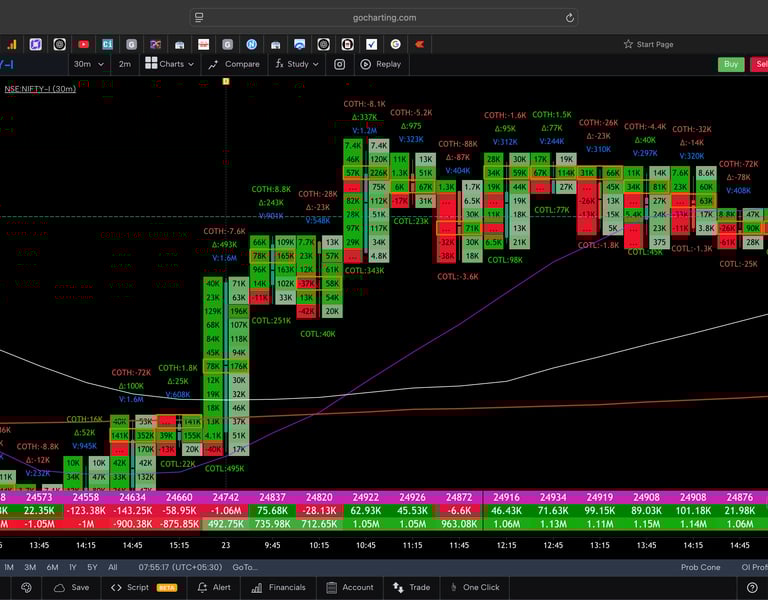Click the 24742 cell in the bottom table
768x600 pixels.
(226, 497)
